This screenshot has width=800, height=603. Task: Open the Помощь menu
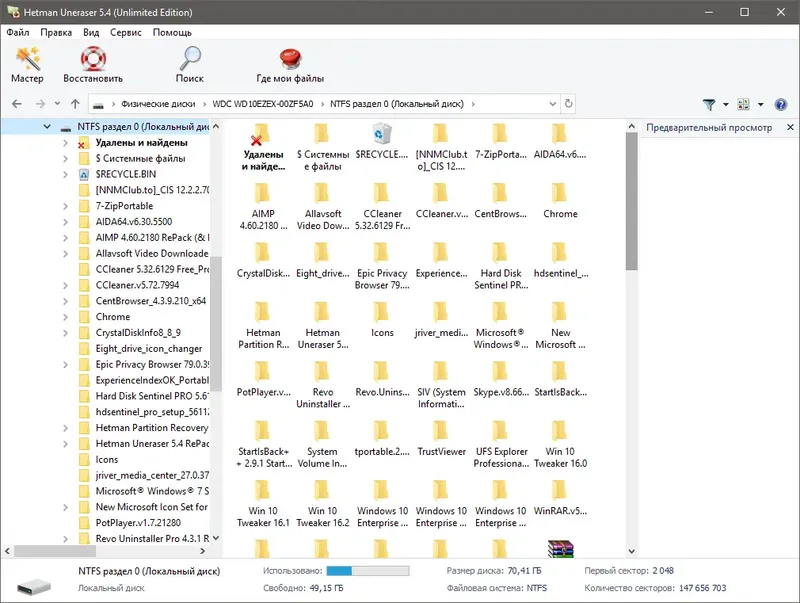click(172, 32)
